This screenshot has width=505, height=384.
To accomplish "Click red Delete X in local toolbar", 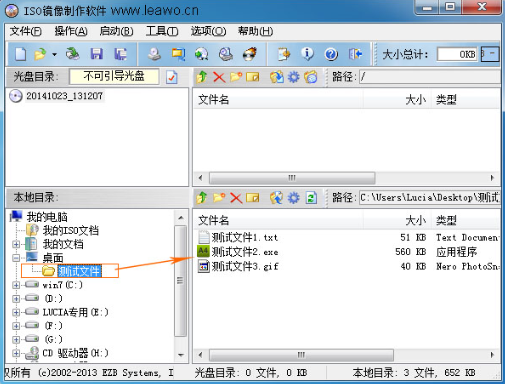I will pos(236,198).
